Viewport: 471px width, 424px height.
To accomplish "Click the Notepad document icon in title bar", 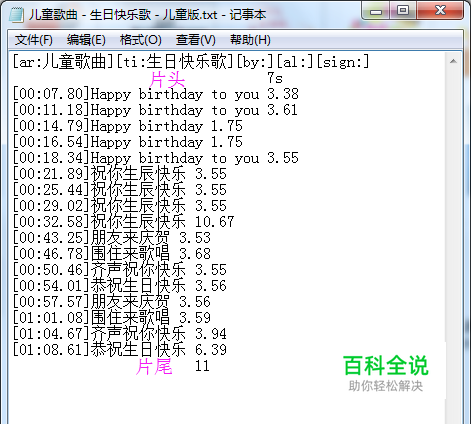I will (x=16, y=15).
